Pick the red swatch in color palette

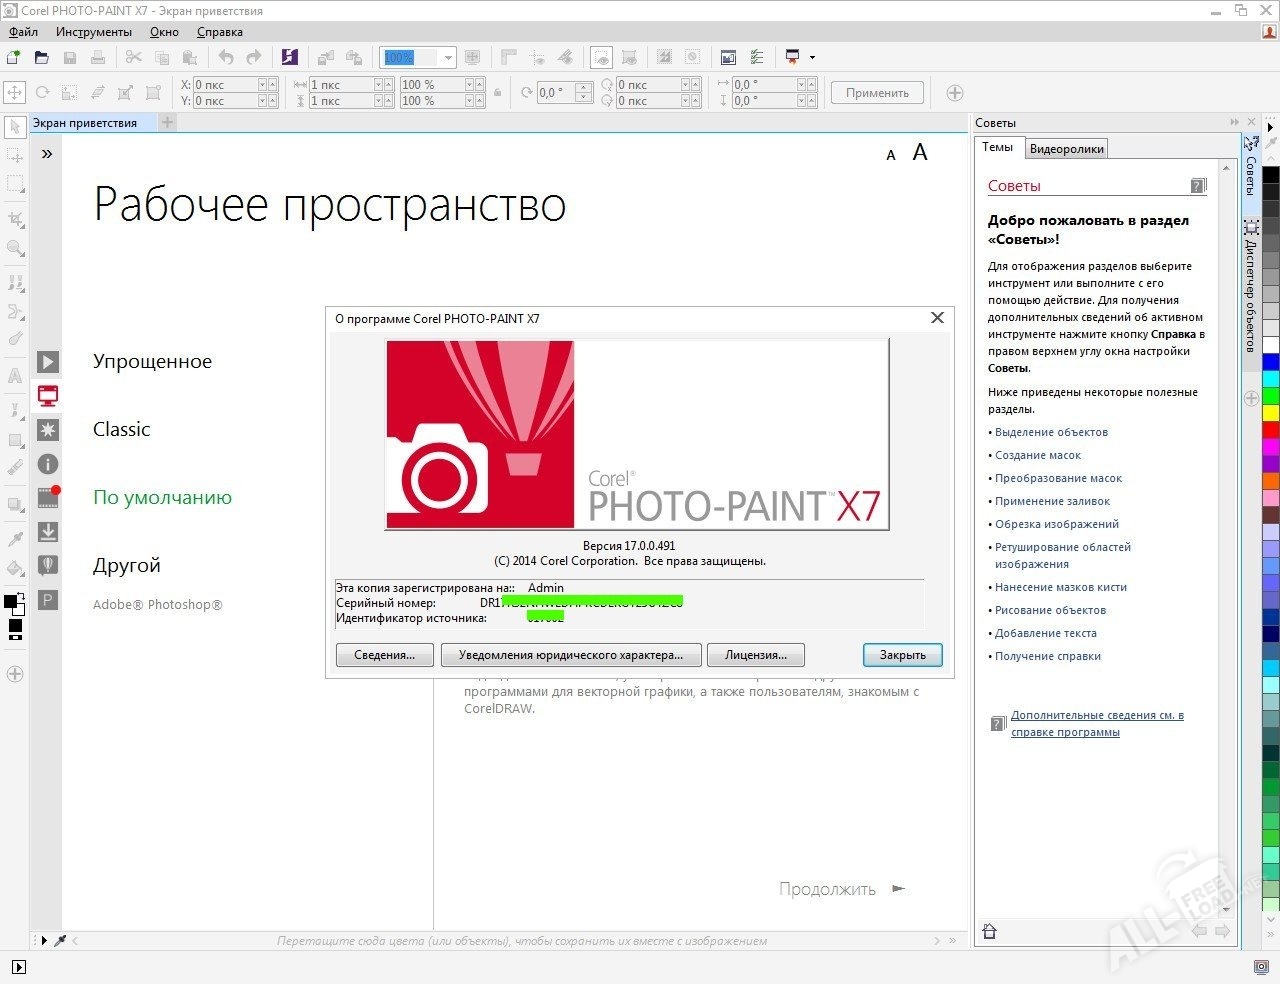[x=1270, y=430]
